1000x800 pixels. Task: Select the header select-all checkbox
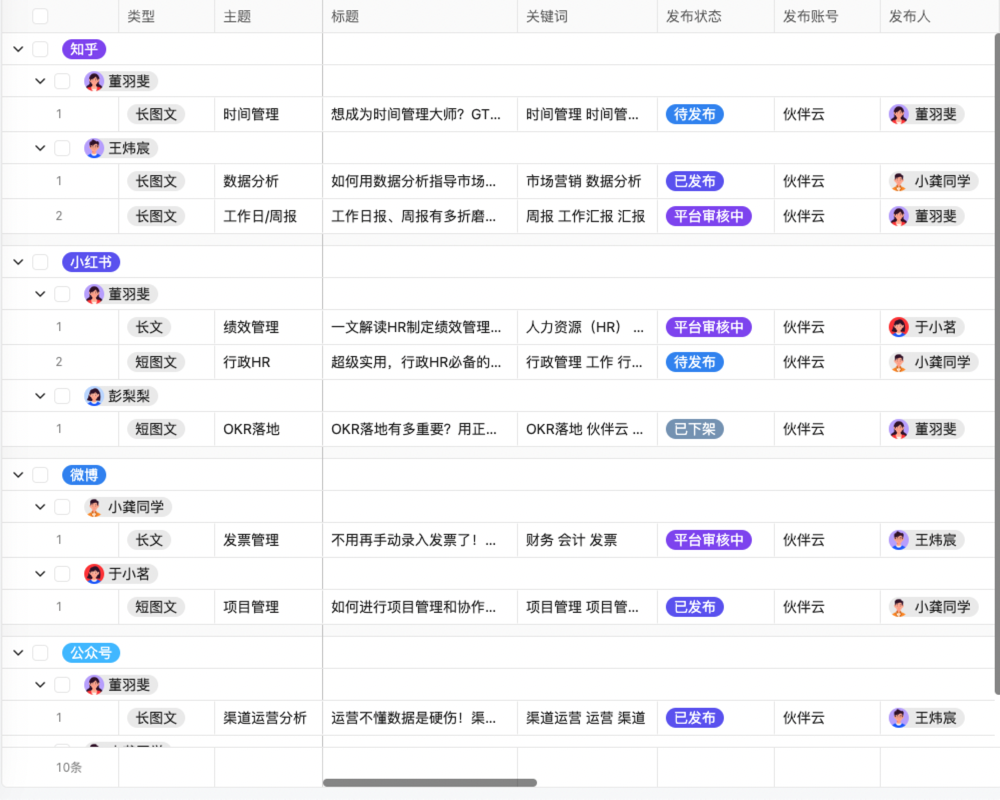[x=40, y=16]
